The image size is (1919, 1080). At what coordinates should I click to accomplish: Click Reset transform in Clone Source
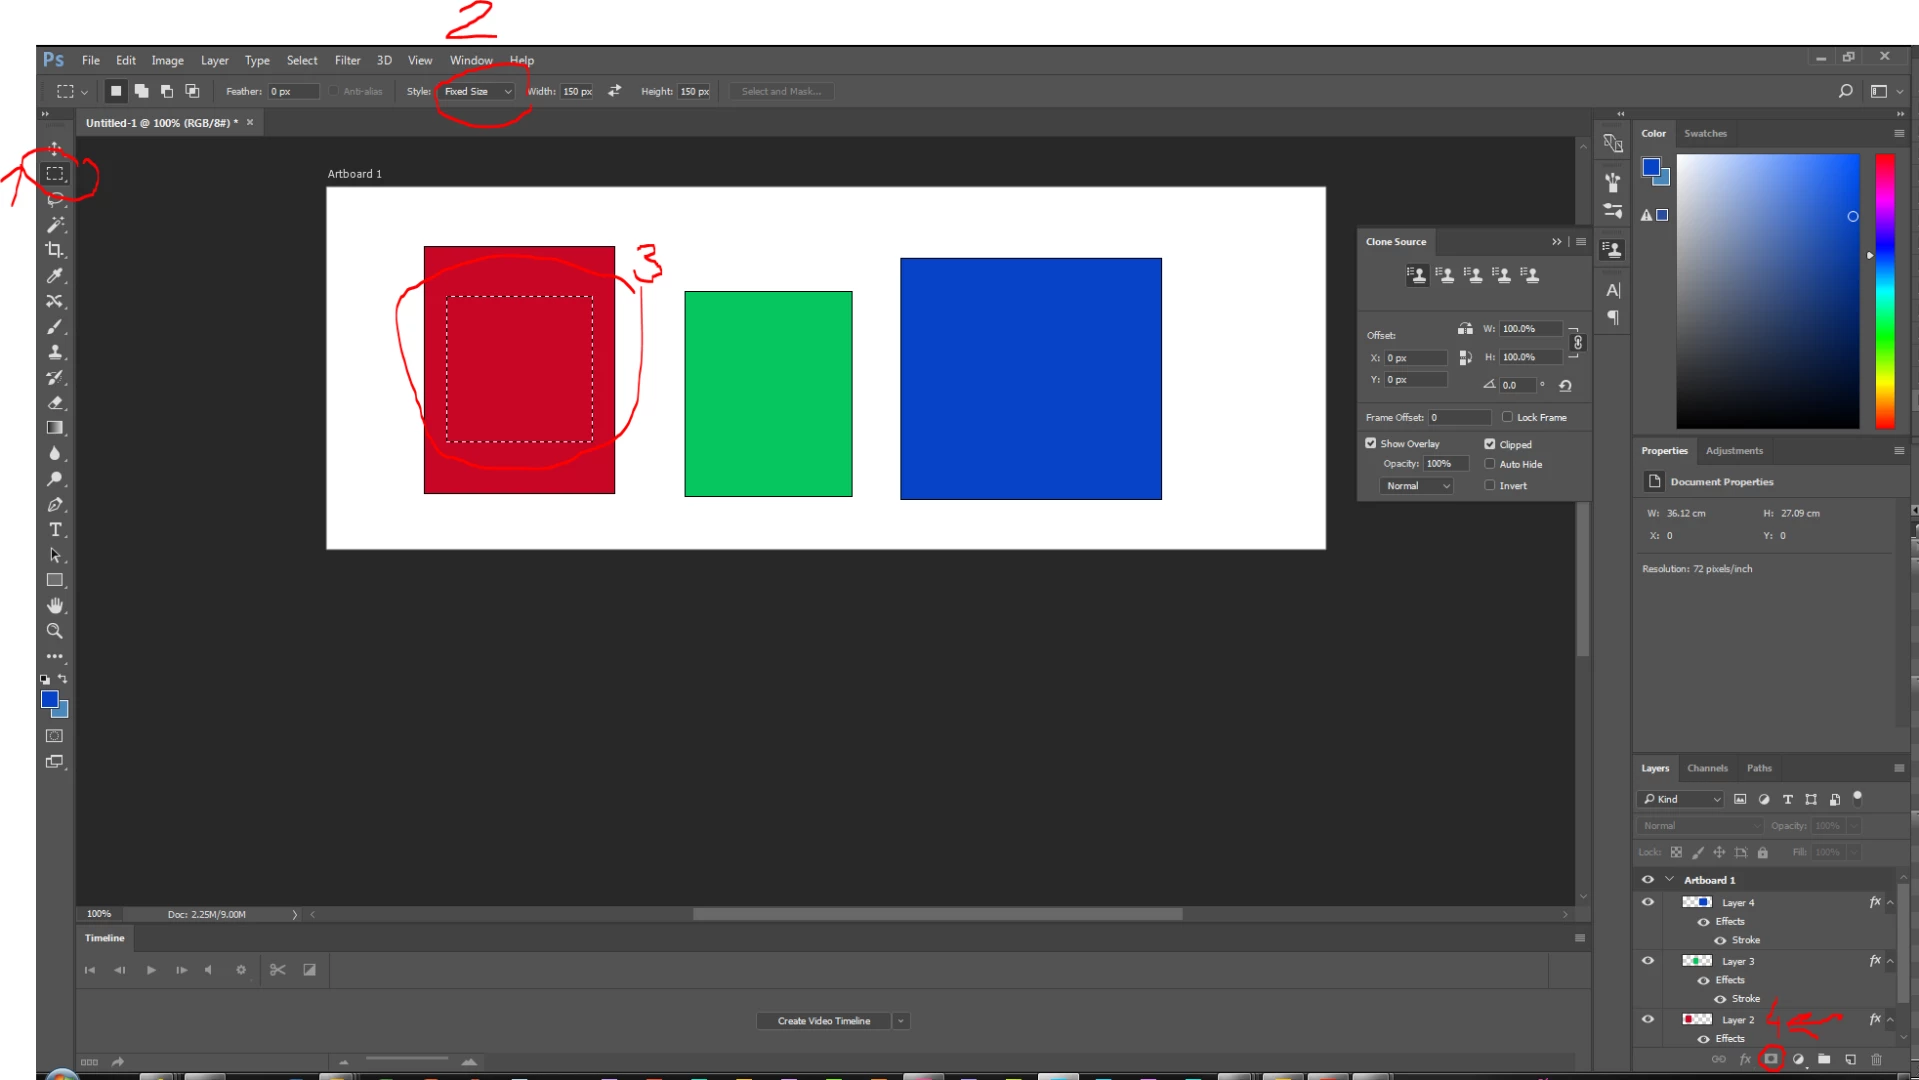1565,385
